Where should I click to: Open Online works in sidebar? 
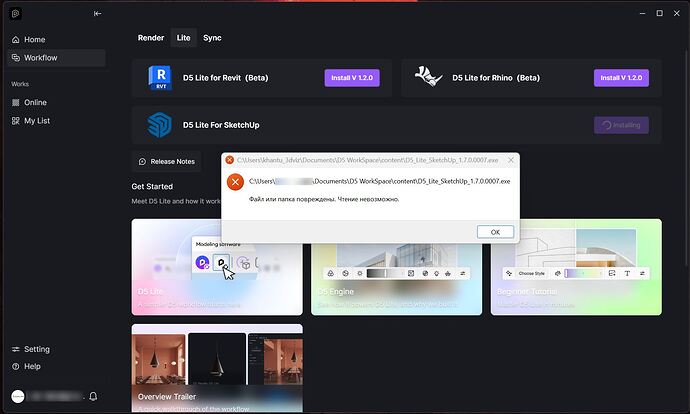pos(56,103)
